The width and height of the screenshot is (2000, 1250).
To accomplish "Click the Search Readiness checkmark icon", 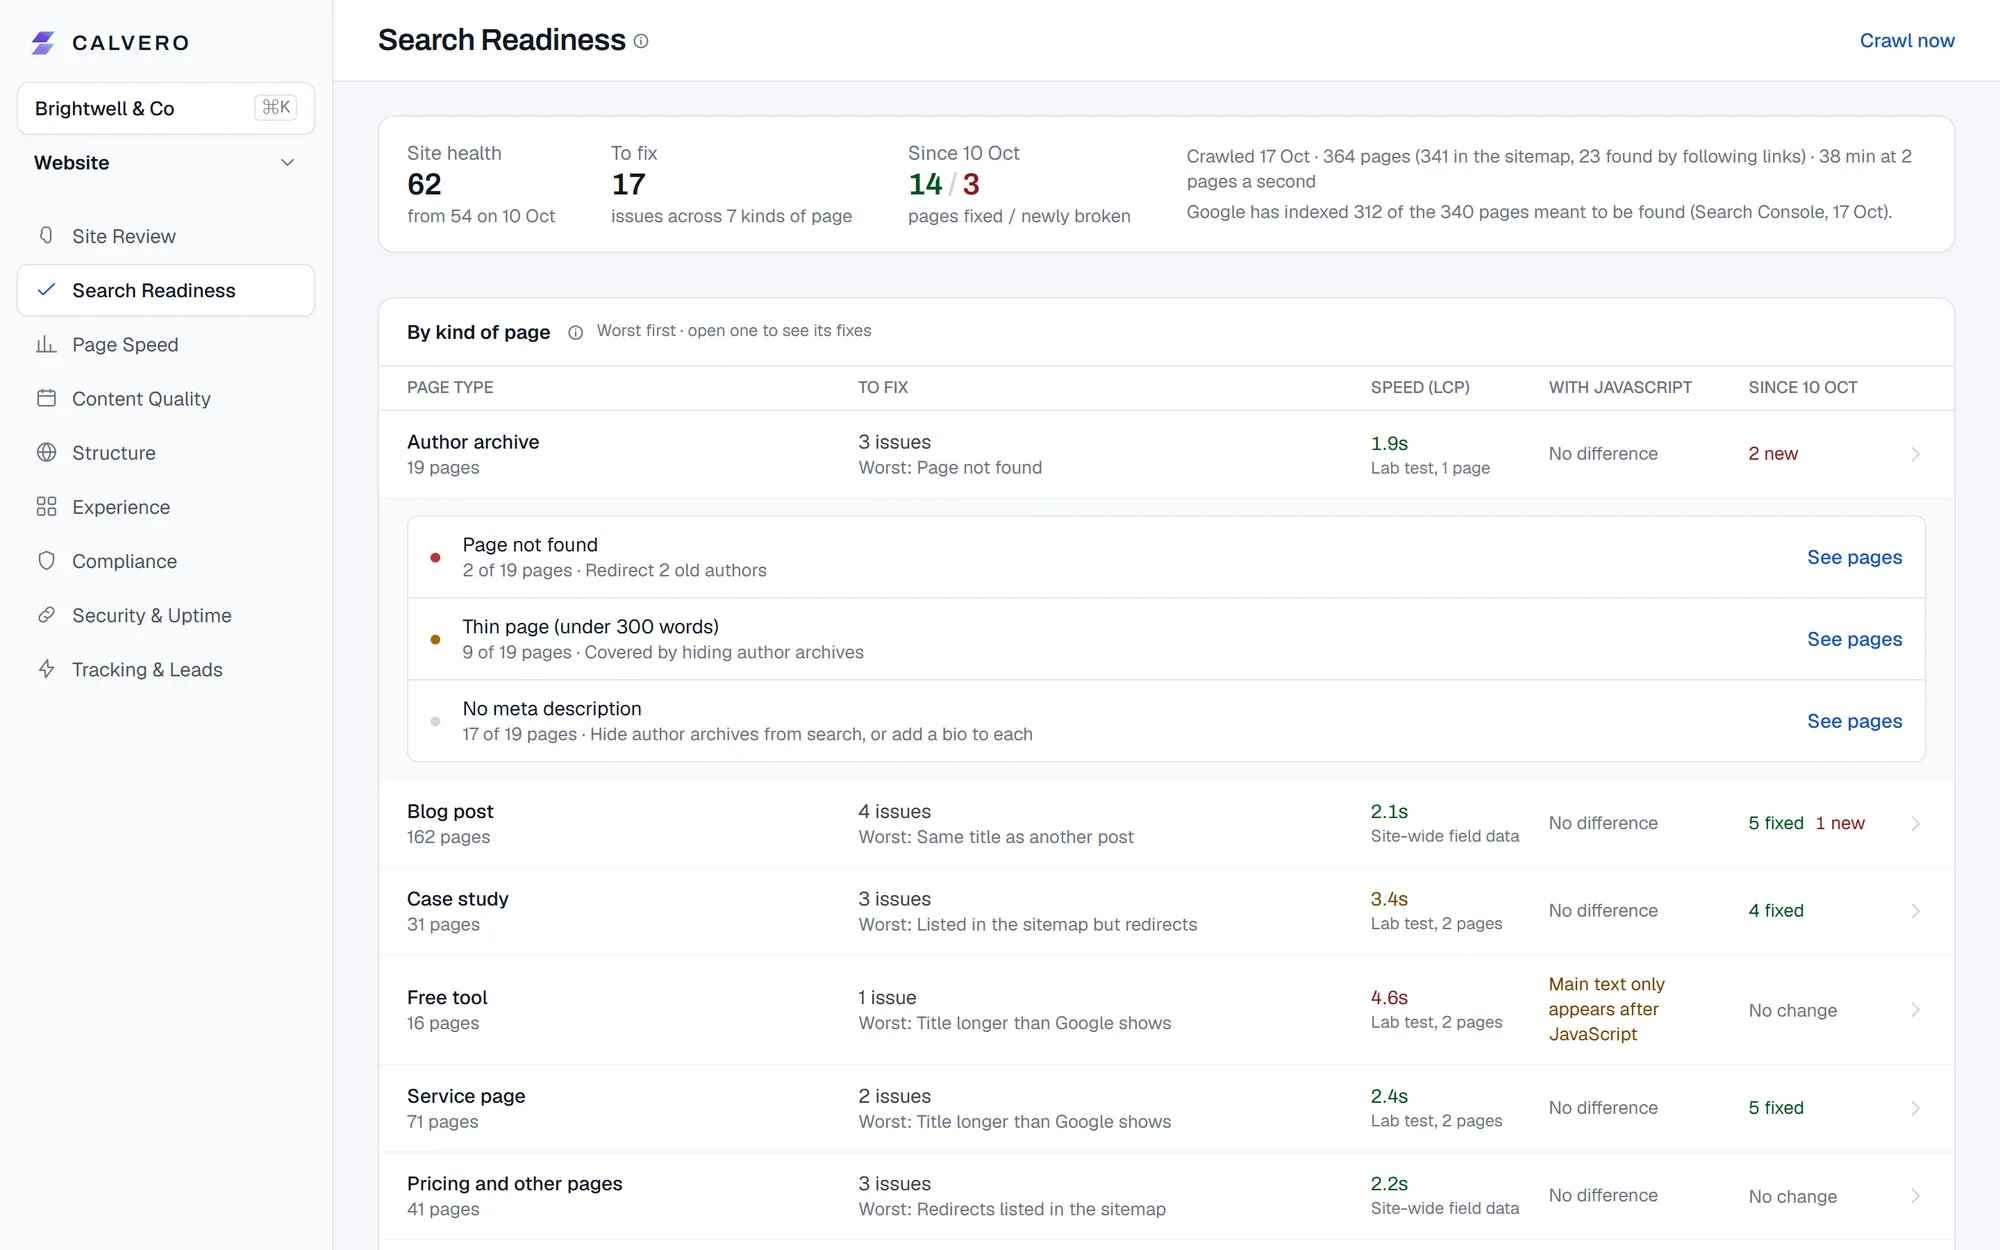I will pos(46,290).
